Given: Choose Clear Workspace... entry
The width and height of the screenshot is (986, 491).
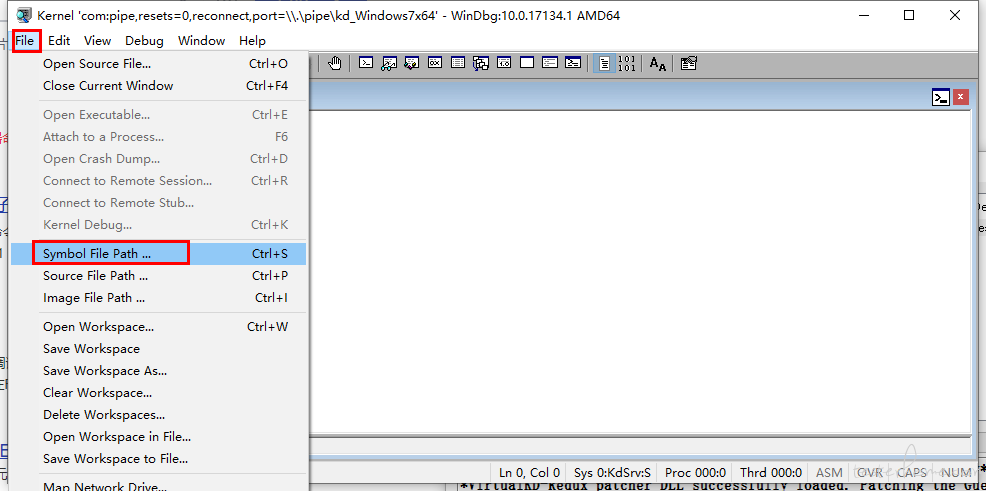Looking at the screenshot, I should click(158, 393).
